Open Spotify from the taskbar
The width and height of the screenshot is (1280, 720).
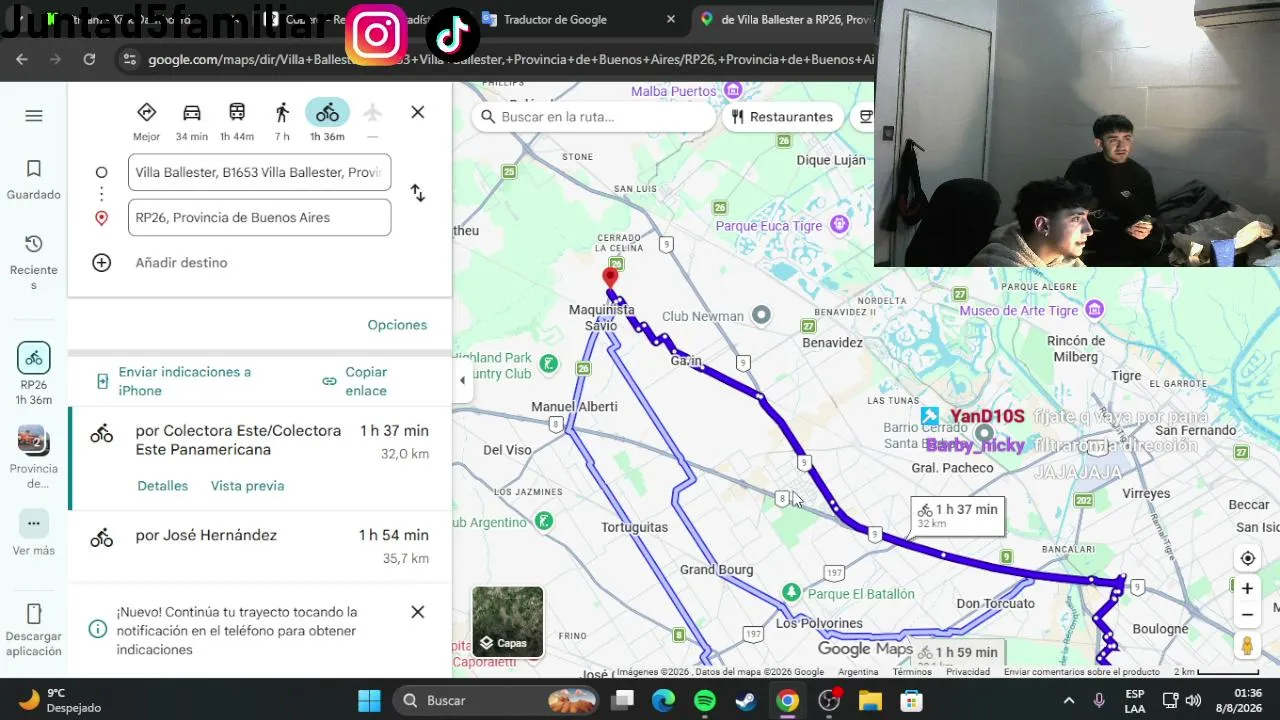705,700
